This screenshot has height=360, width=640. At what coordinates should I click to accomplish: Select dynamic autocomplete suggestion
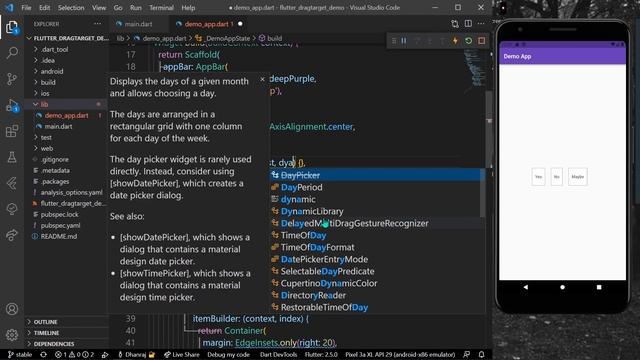point(376,199)
